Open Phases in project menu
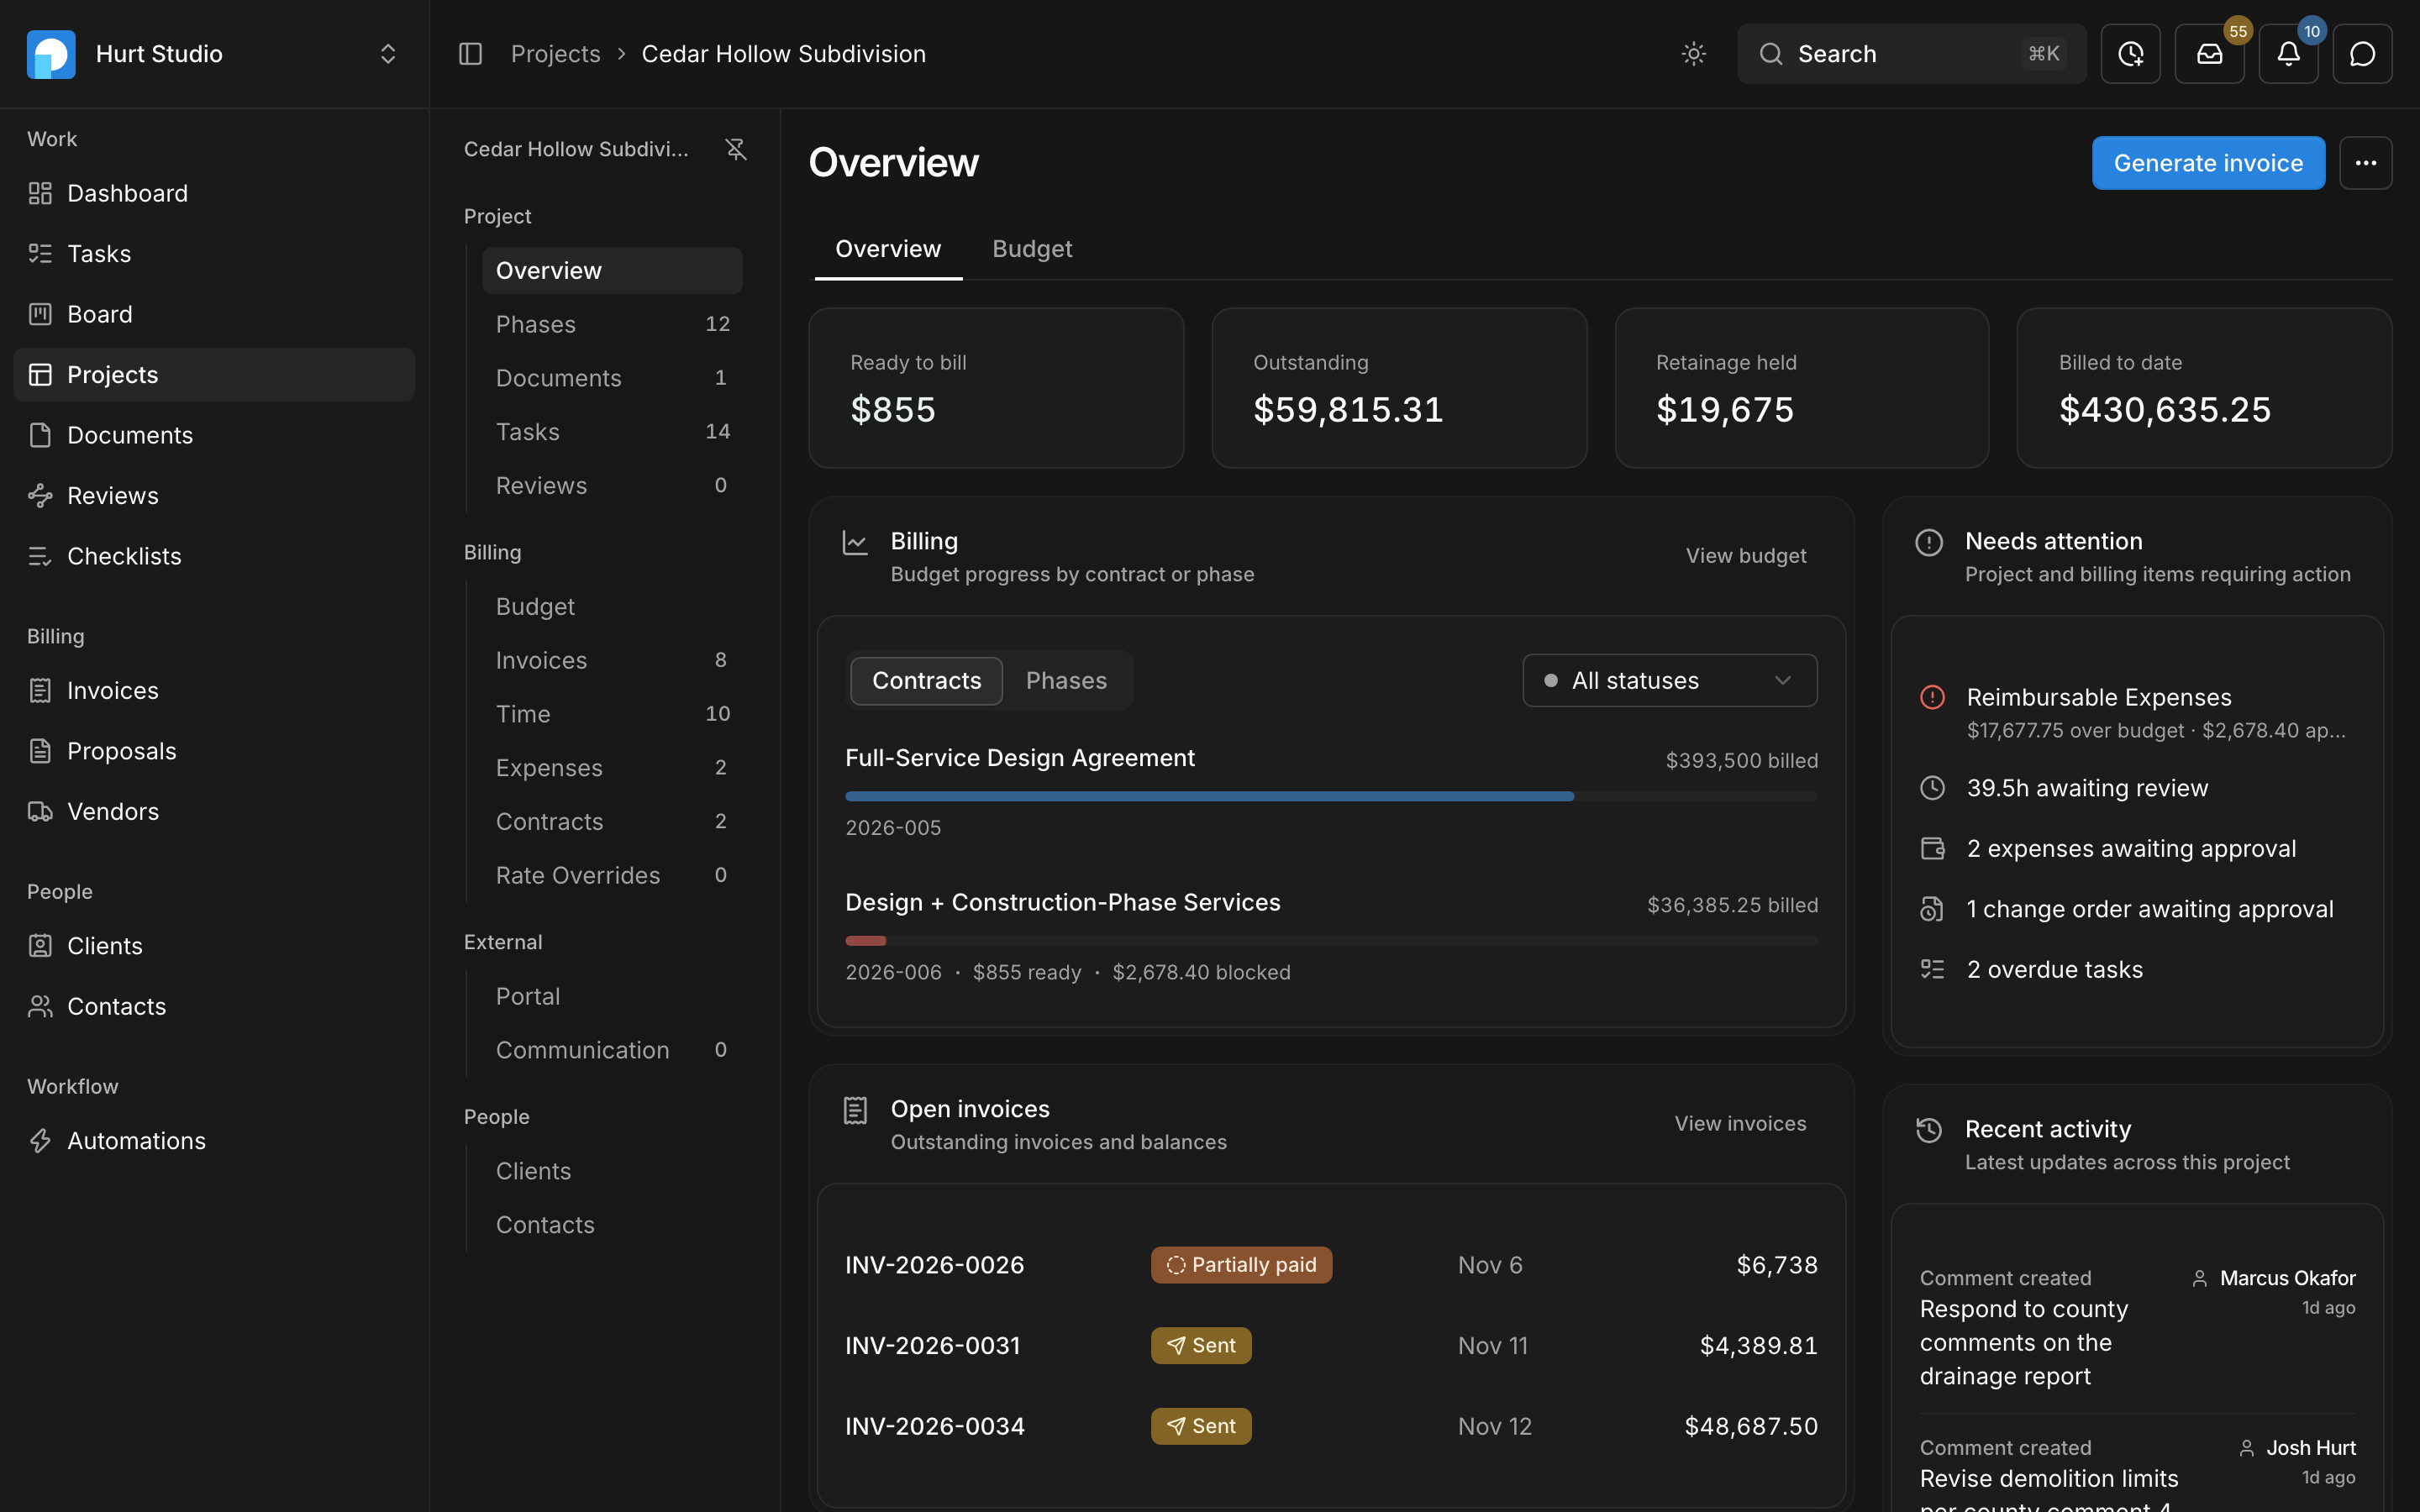The image size is (2420, 1512). 612,325
